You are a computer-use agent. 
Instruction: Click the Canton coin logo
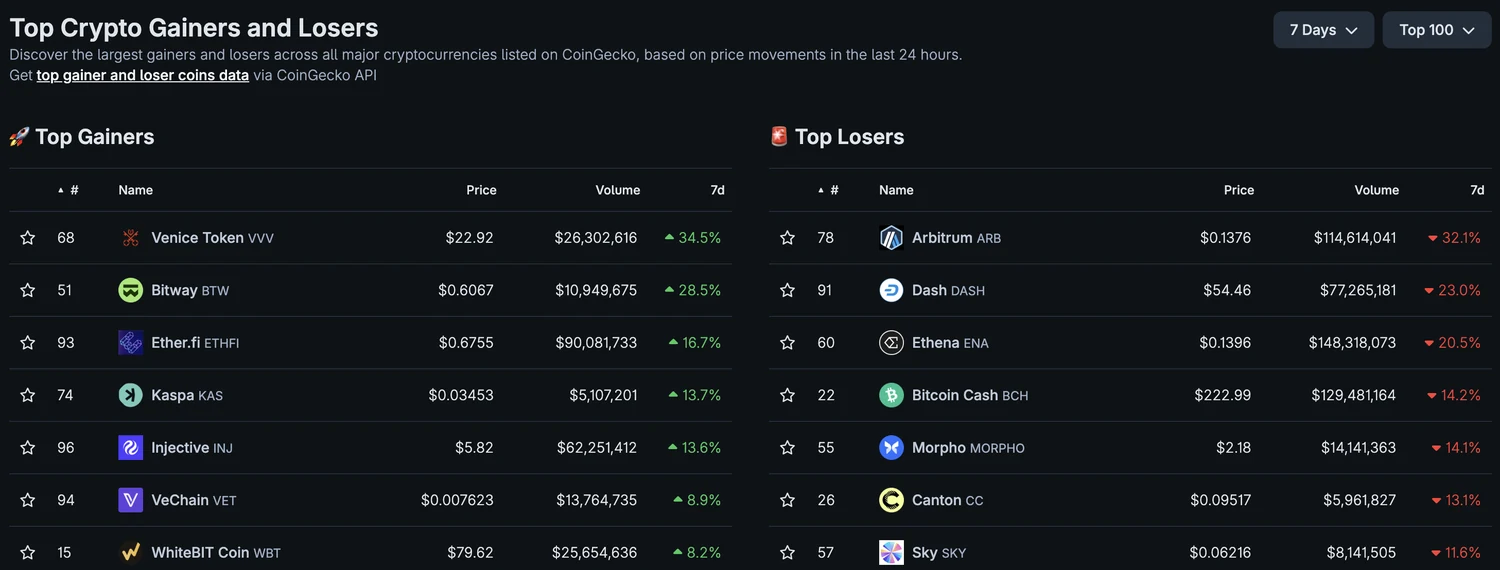click(x=891, y=500)
